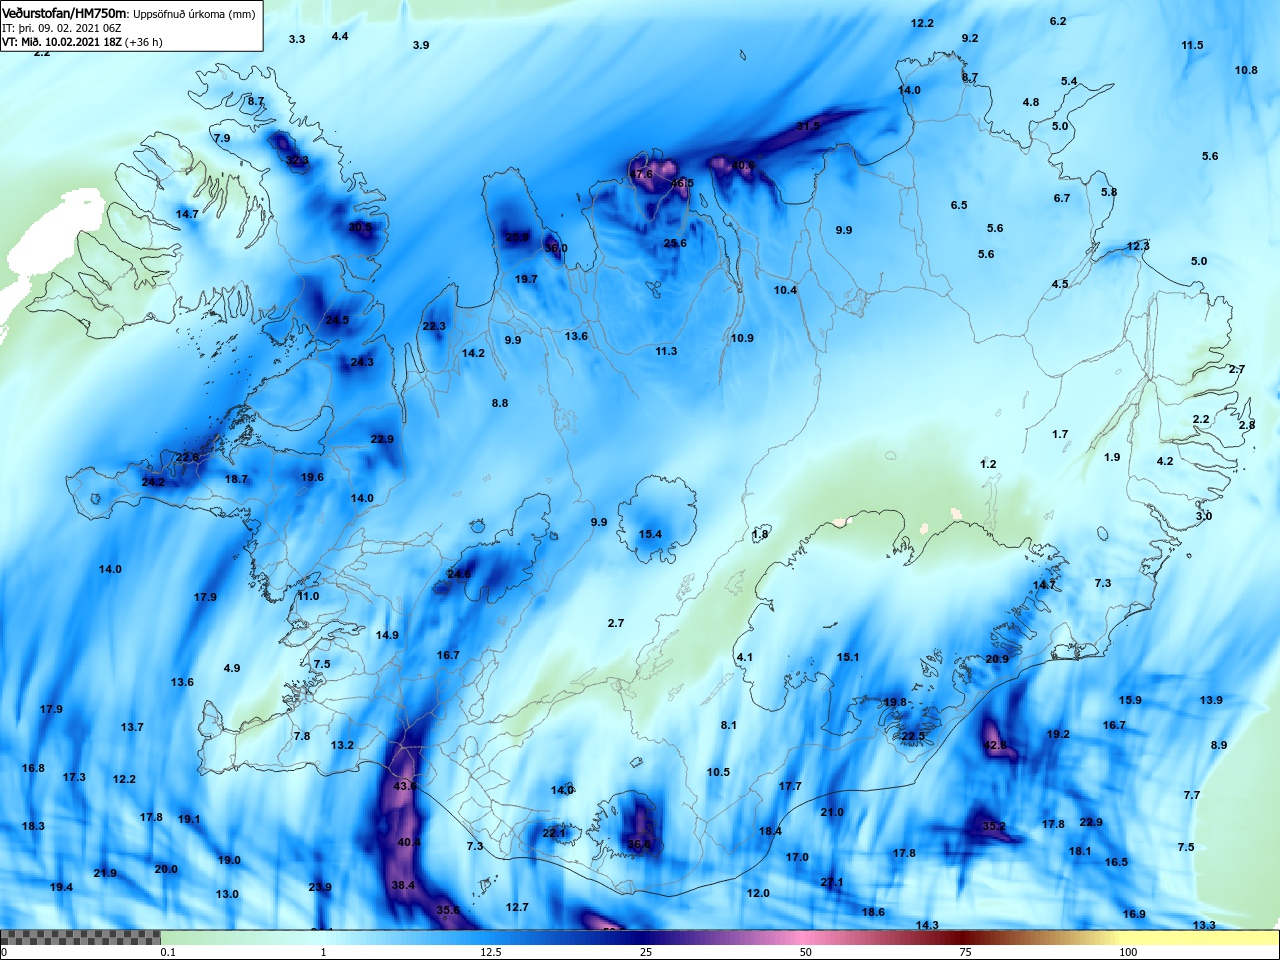Click the checkered zero segment of the colour bar
Viewport: 1280px width, 960px height.
point(80,937)
